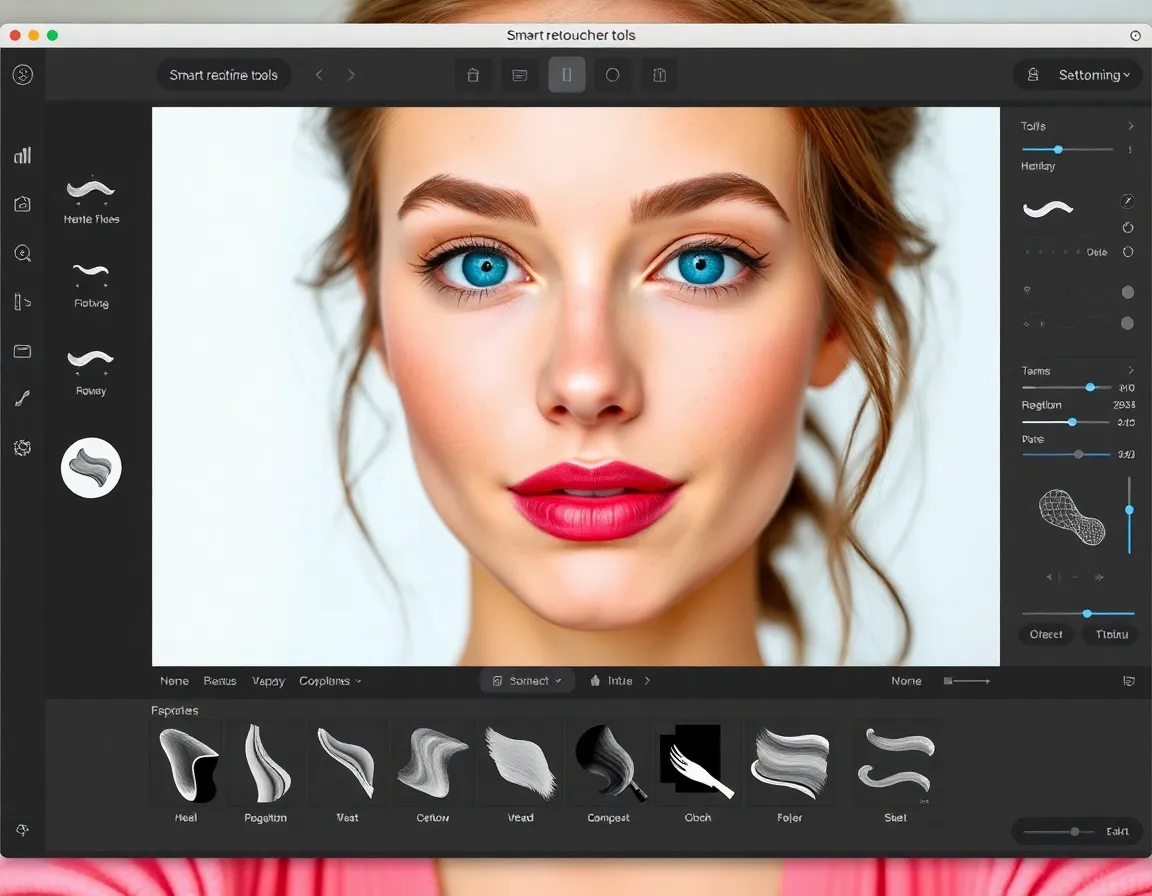Open the Somact dropdown below the canvas
This screenshot has width=1152, height=896.
(x=527, y=680)
